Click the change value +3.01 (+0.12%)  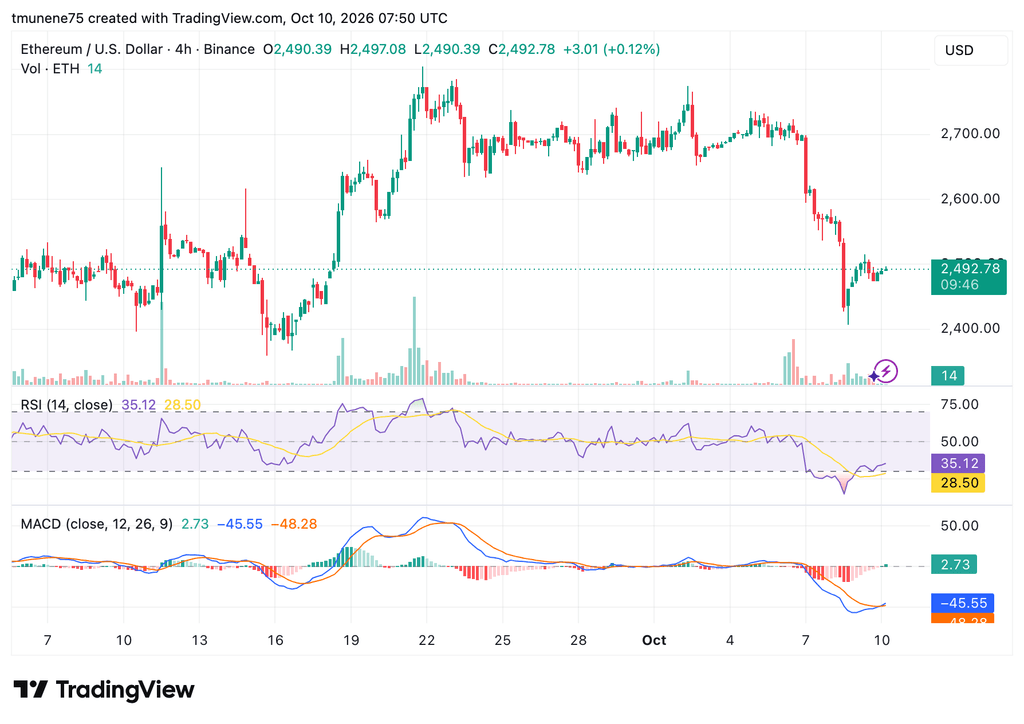[x=611, y=50]
